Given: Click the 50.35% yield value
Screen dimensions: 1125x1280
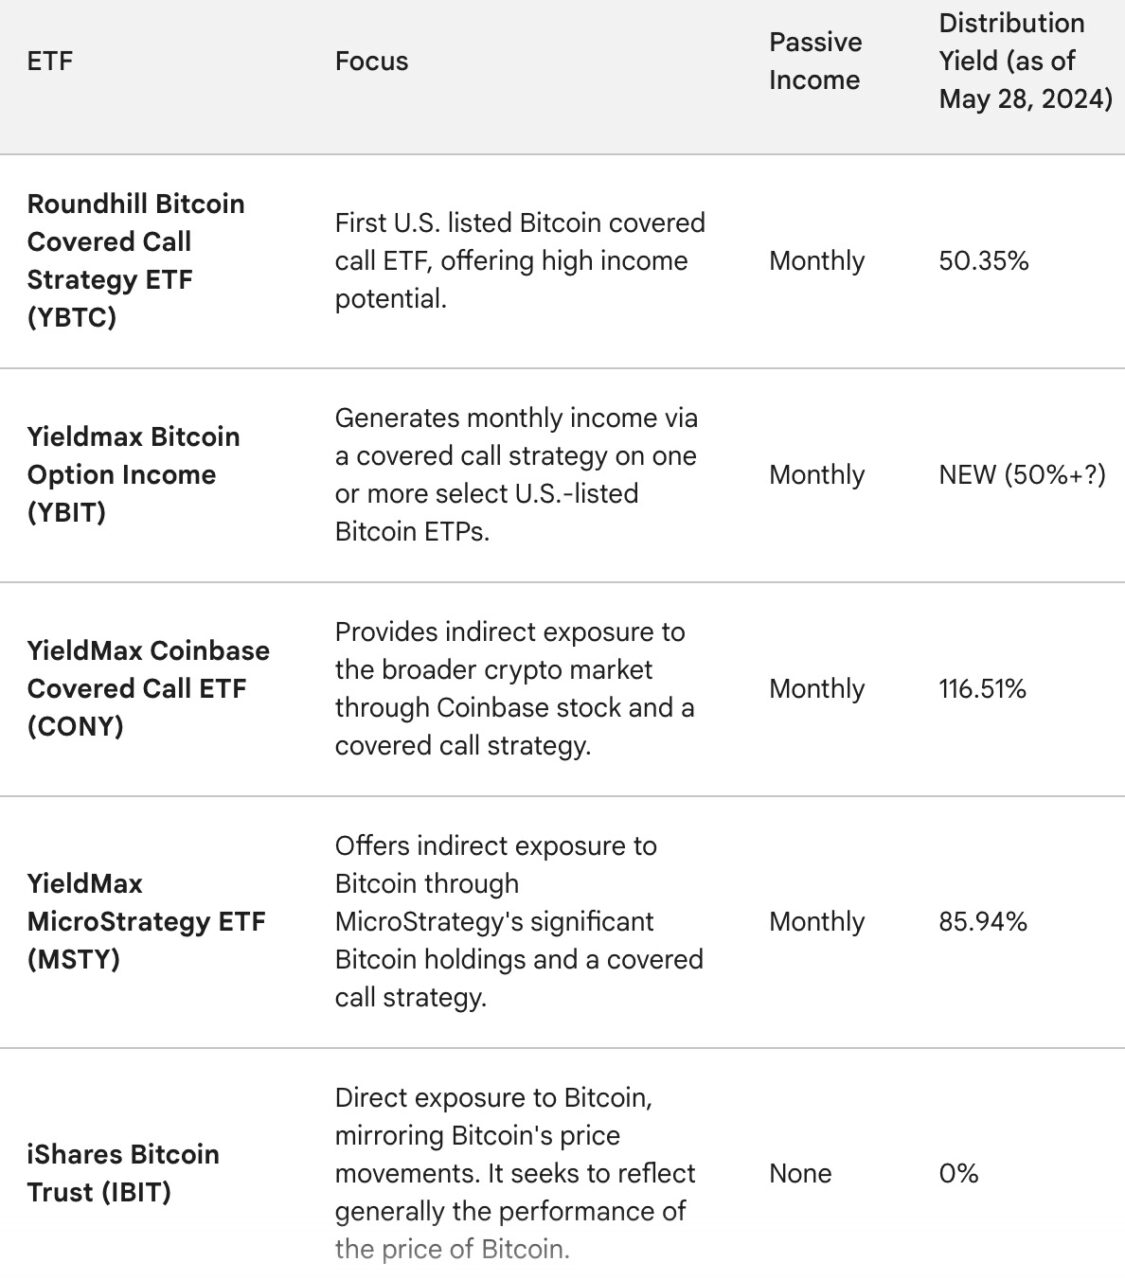Looking at the screenshot, I should [983, 261].
